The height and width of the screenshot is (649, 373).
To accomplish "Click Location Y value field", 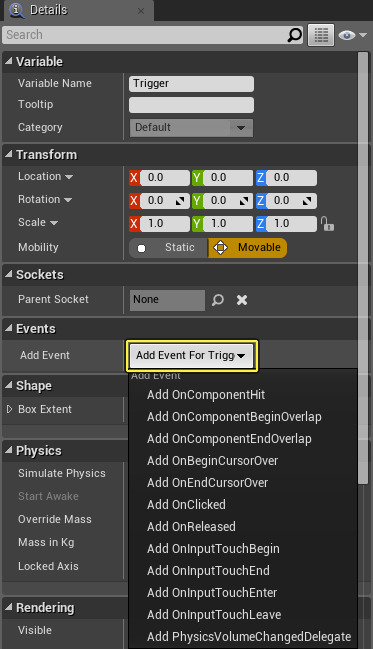I will click(228, 178).
